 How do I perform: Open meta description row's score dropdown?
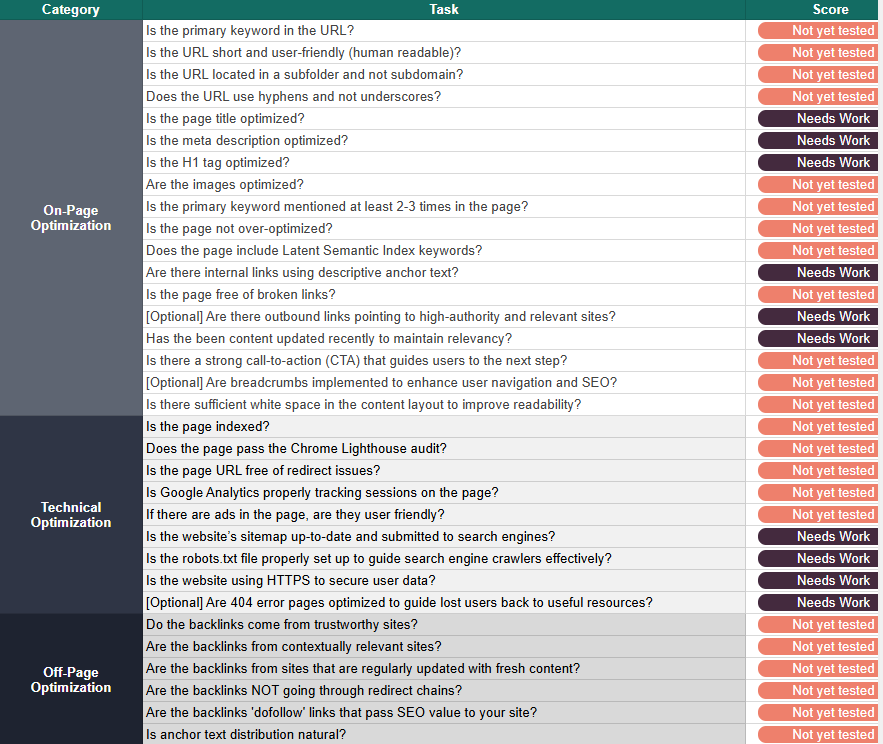point(817,141)
